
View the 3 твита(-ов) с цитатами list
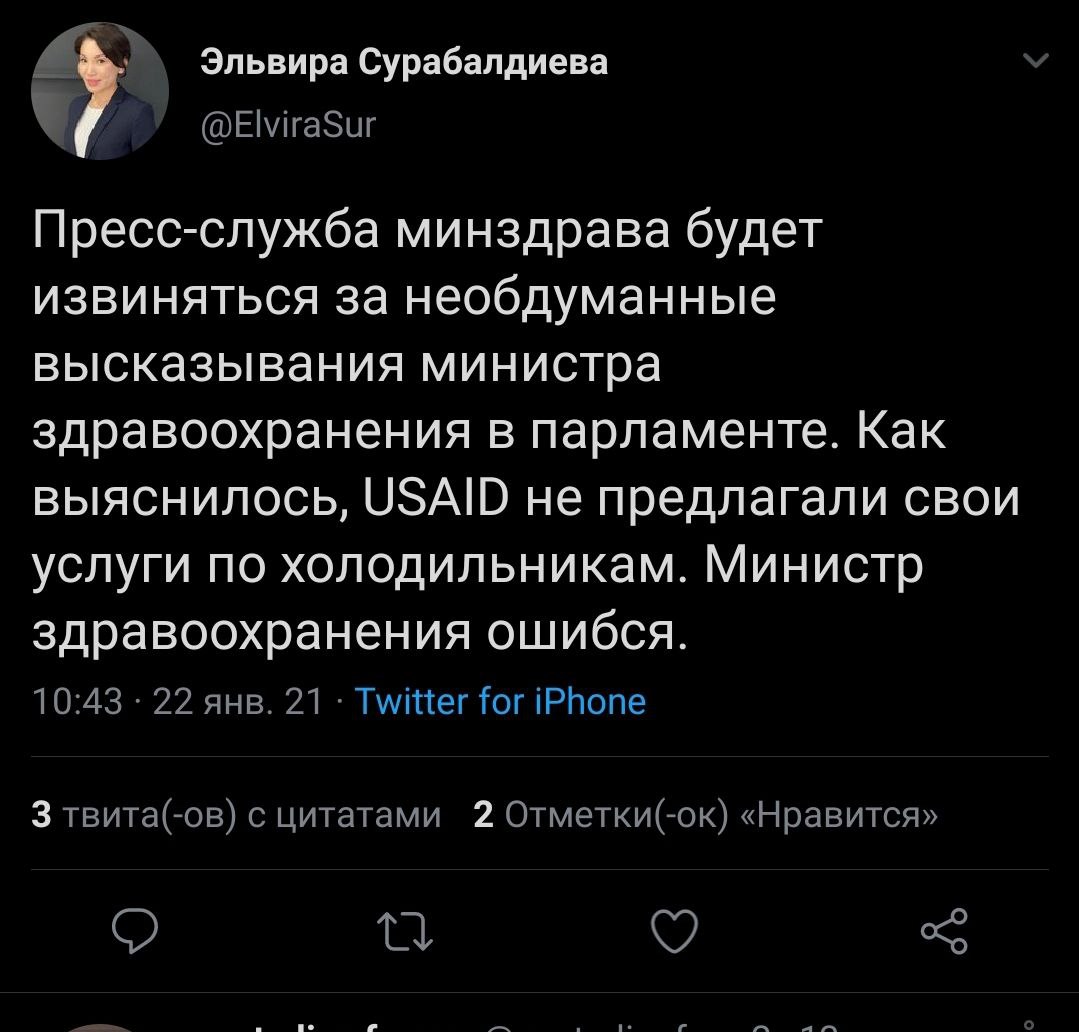pos(237,815)
